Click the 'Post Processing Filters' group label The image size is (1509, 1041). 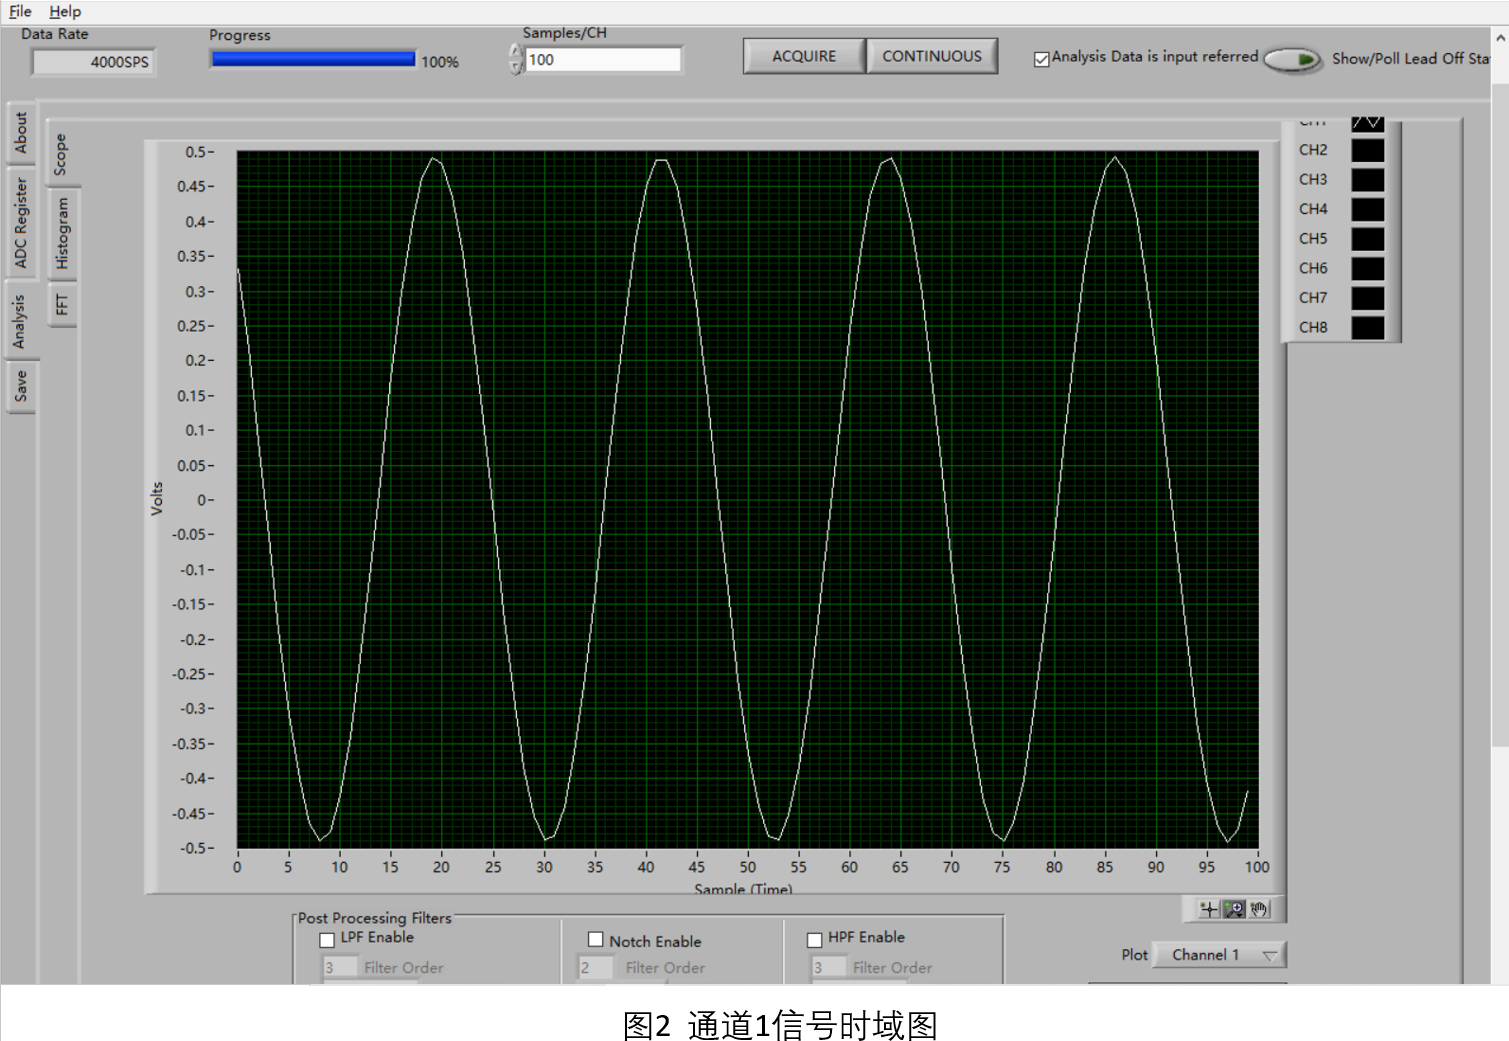click(x=375, y=918)
